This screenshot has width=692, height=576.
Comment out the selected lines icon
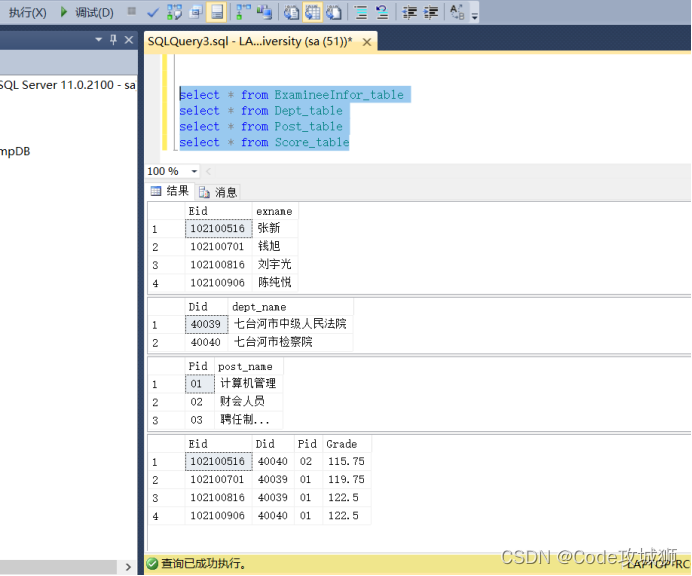pyautogui.click(x=361, y=12)
